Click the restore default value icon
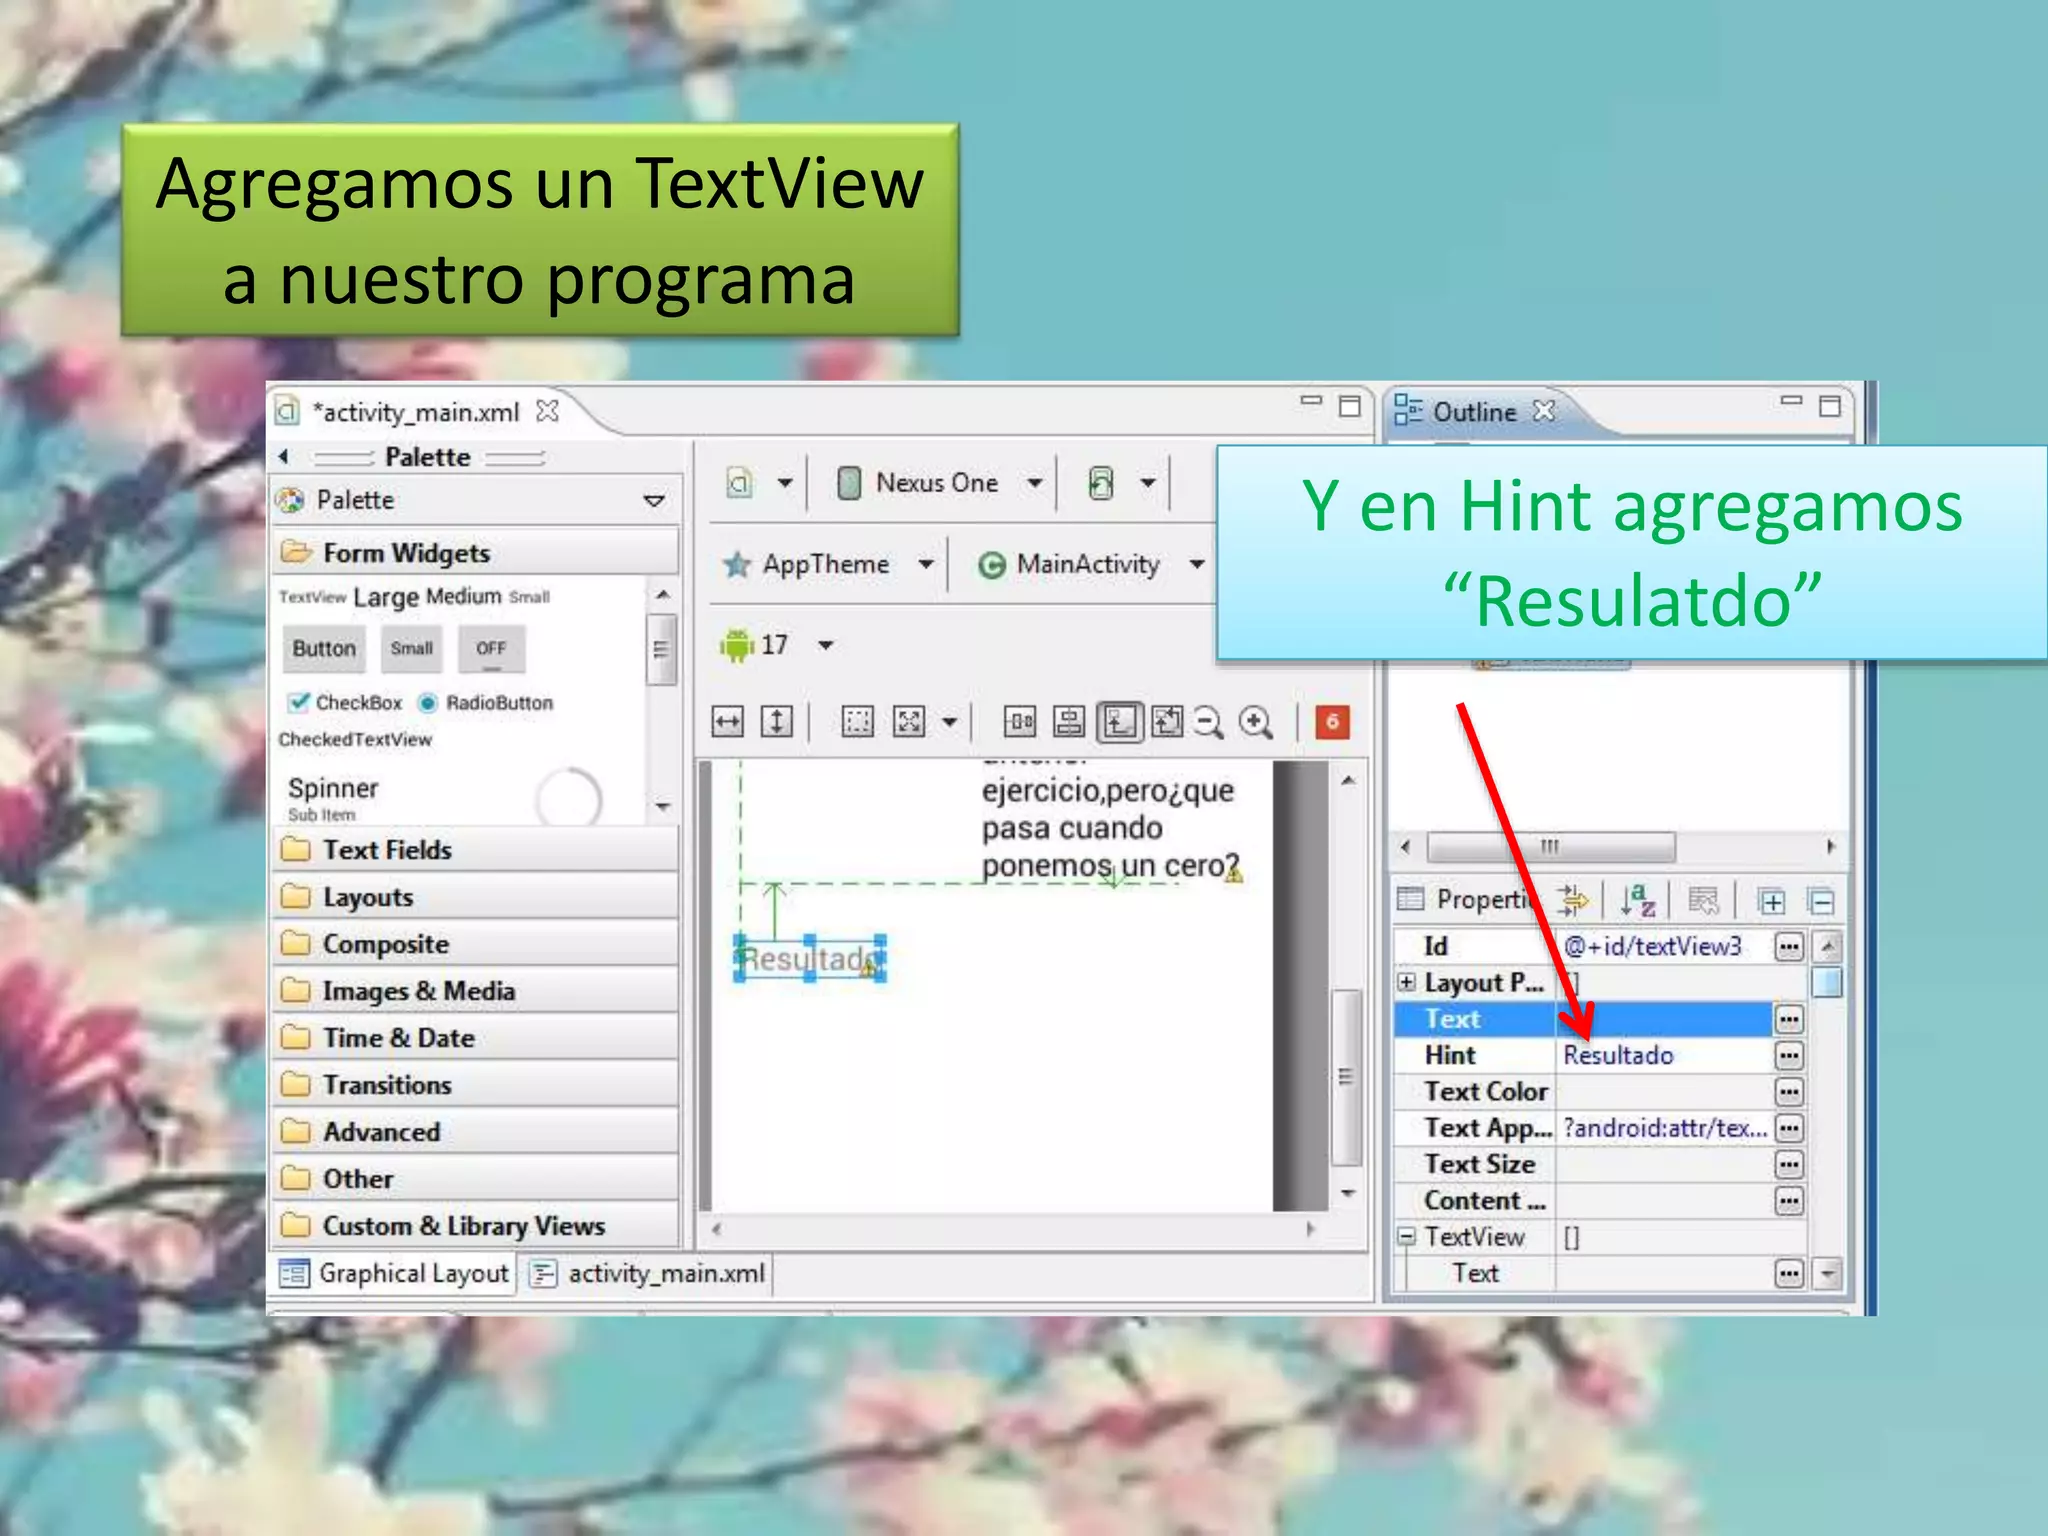2048x1536 pixels. (x=1703, y=901)
